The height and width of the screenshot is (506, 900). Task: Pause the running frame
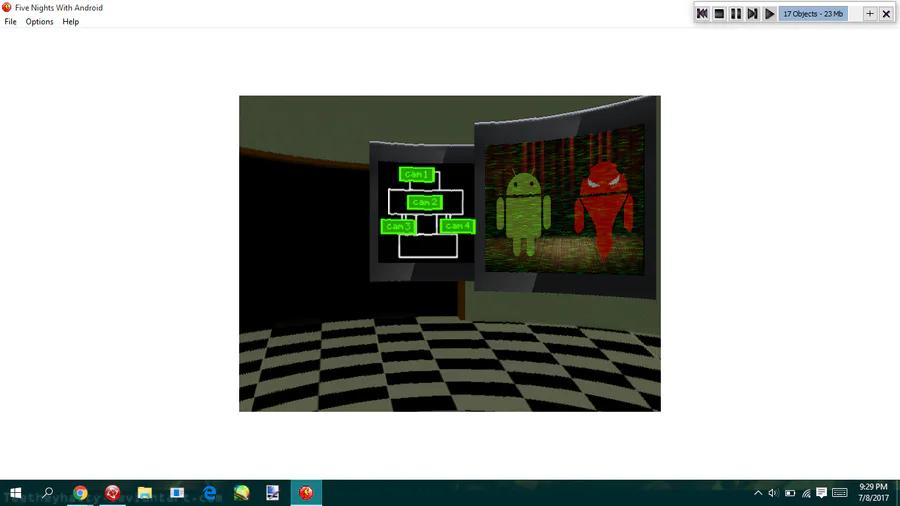coord(736,14)
